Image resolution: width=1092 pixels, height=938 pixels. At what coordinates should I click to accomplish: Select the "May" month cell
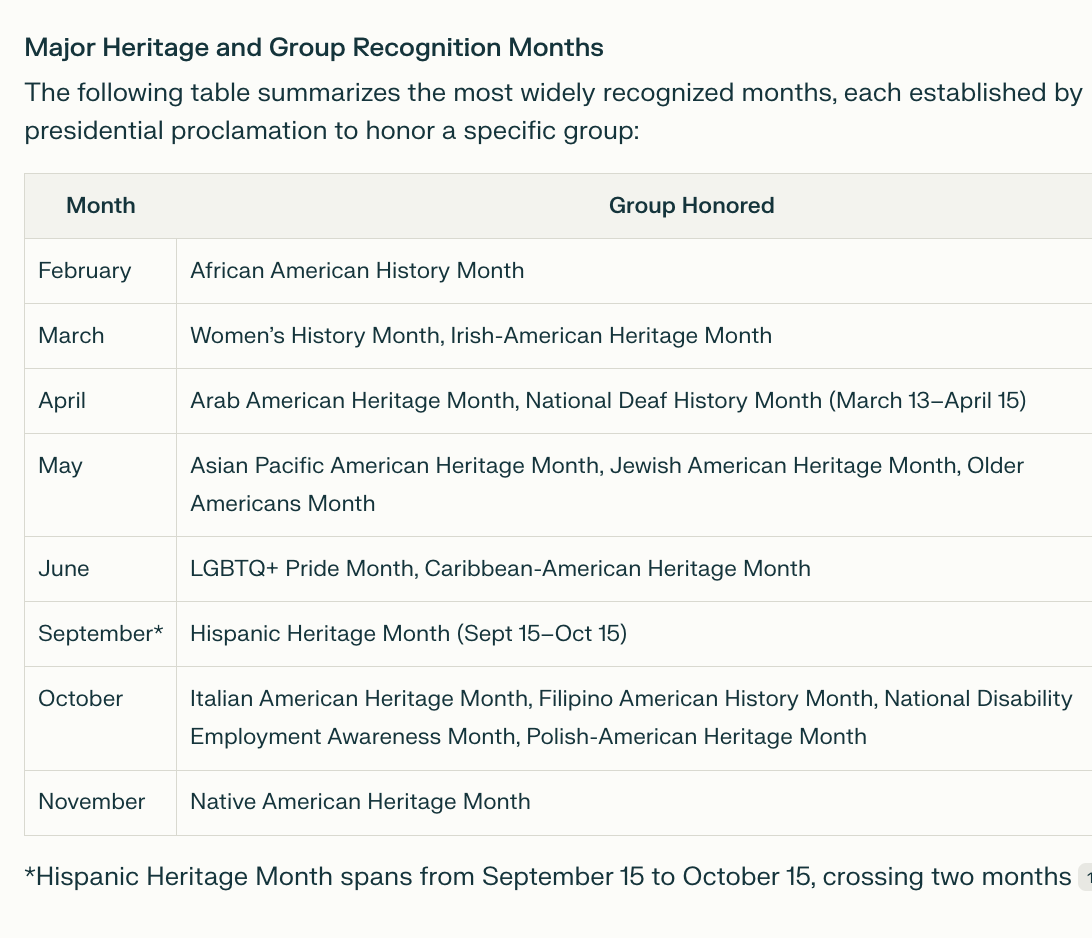click(60, 466)
